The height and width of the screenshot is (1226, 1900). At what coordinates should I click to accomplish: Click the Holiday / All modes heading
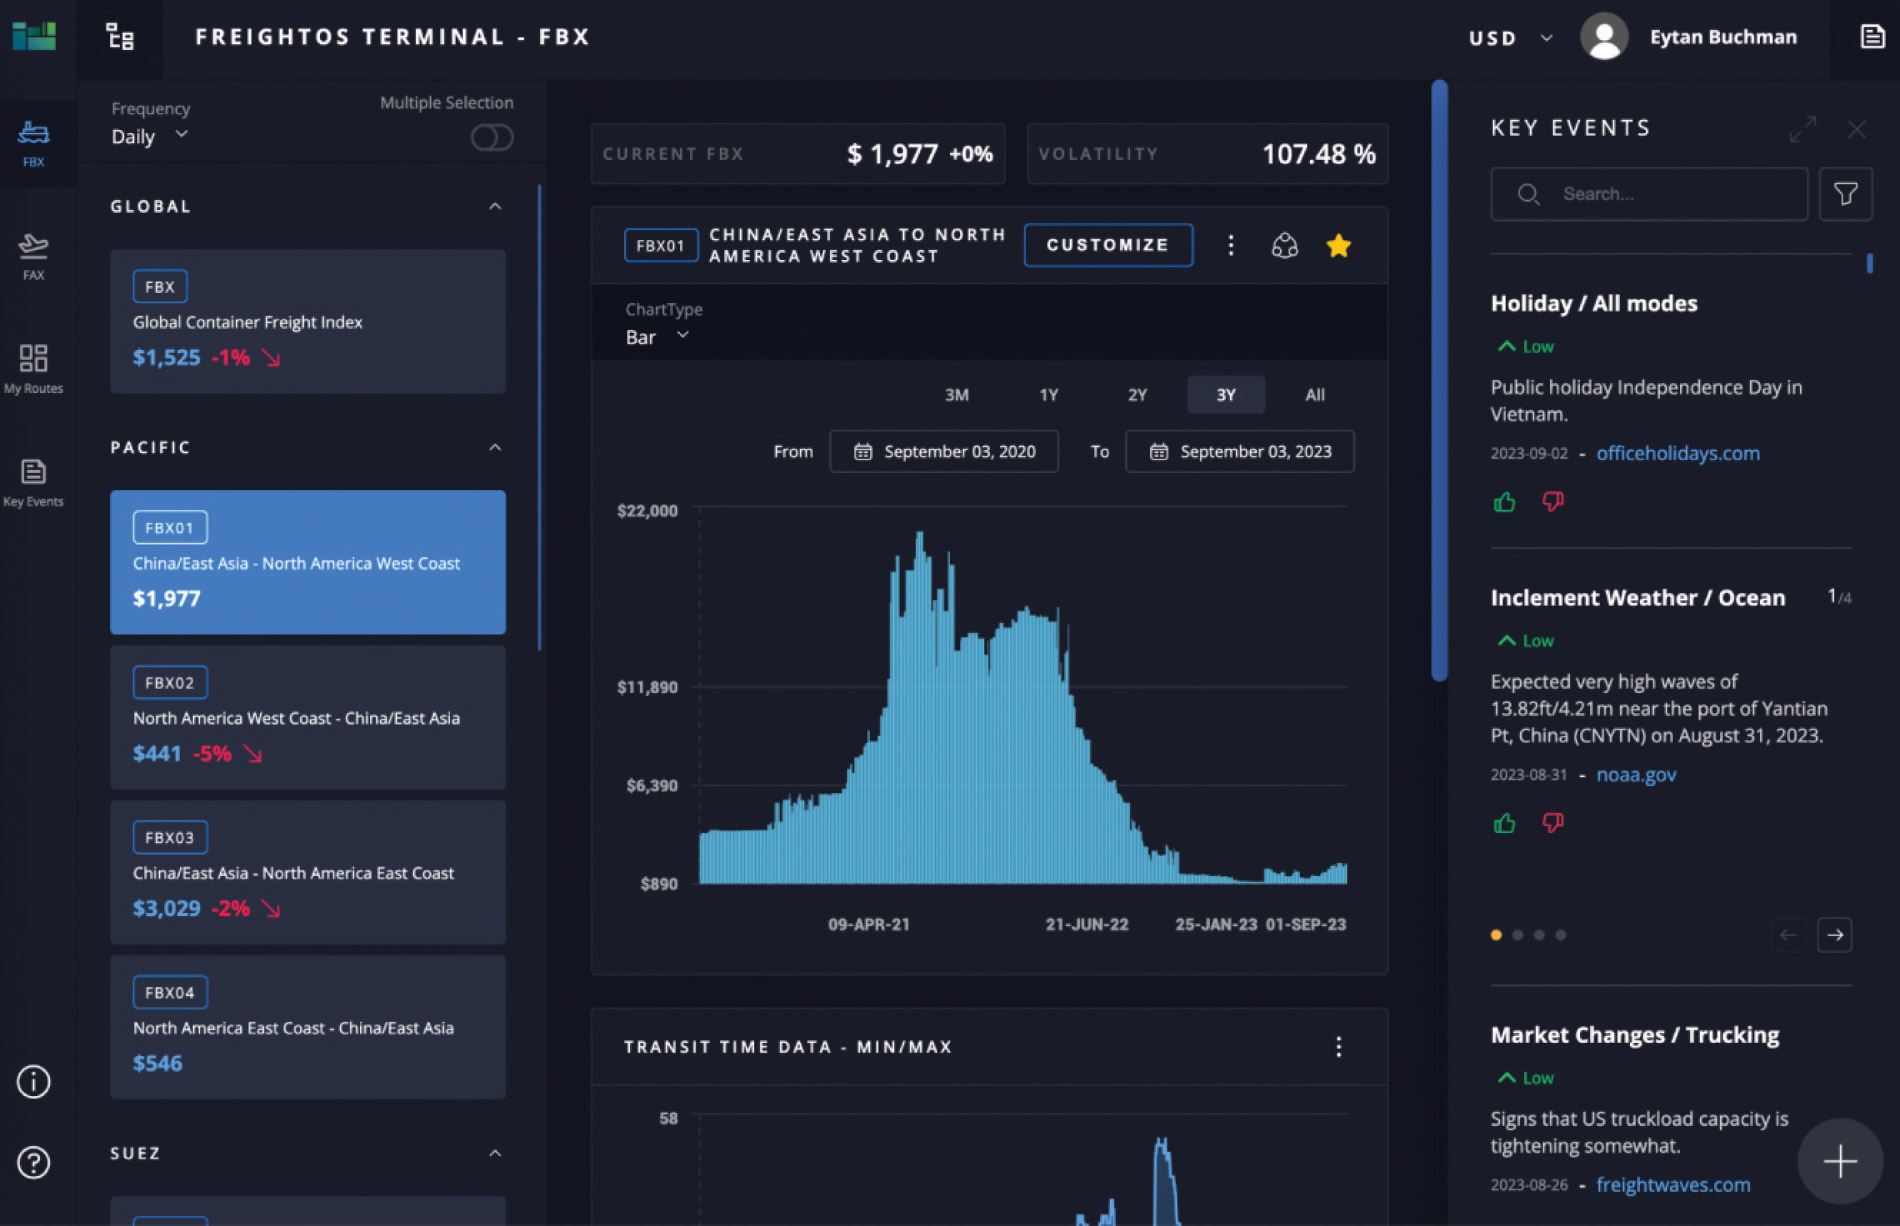tap(1594, 303)
